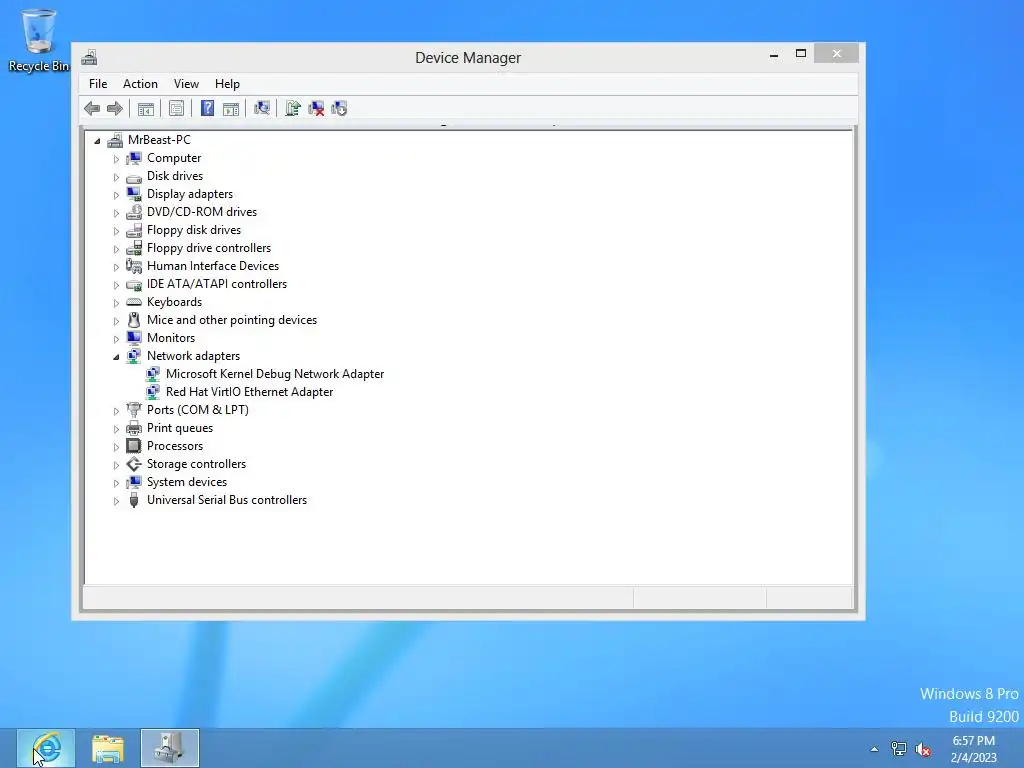Click the blue question mark Help icon
This screenshot has height=768, width=1024.
tap(207, 108)
